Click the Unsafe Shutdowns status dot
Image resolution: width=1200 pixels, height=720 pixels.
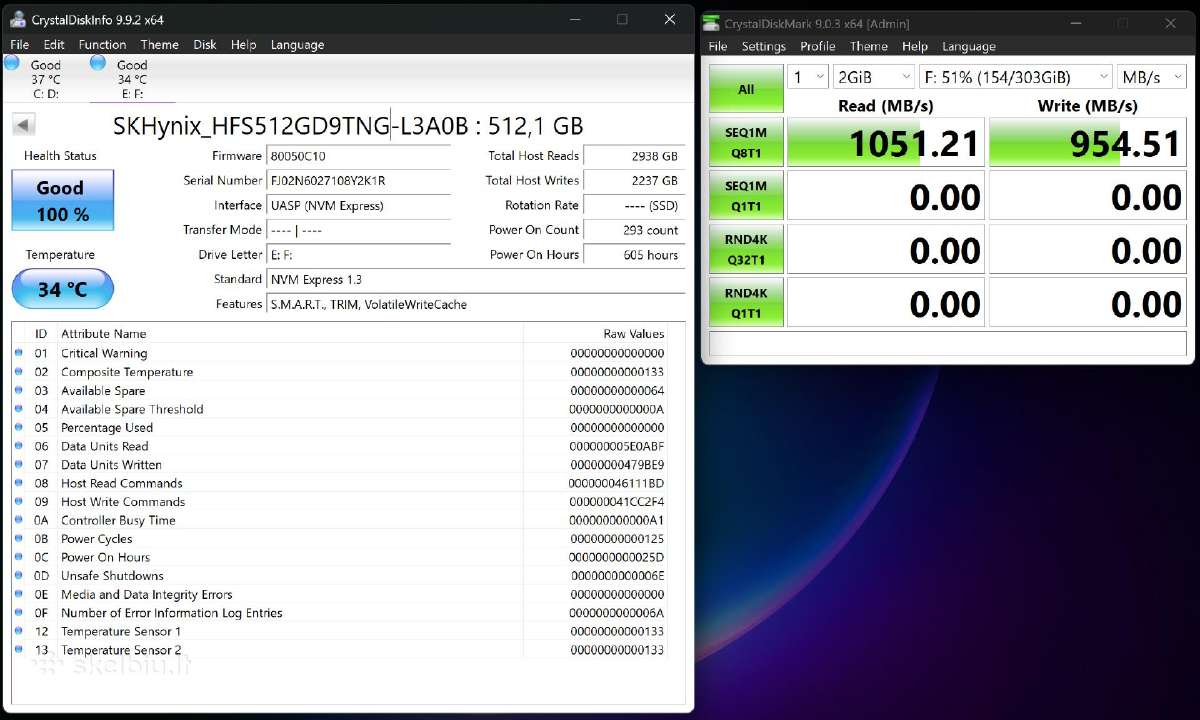[19, 576]
